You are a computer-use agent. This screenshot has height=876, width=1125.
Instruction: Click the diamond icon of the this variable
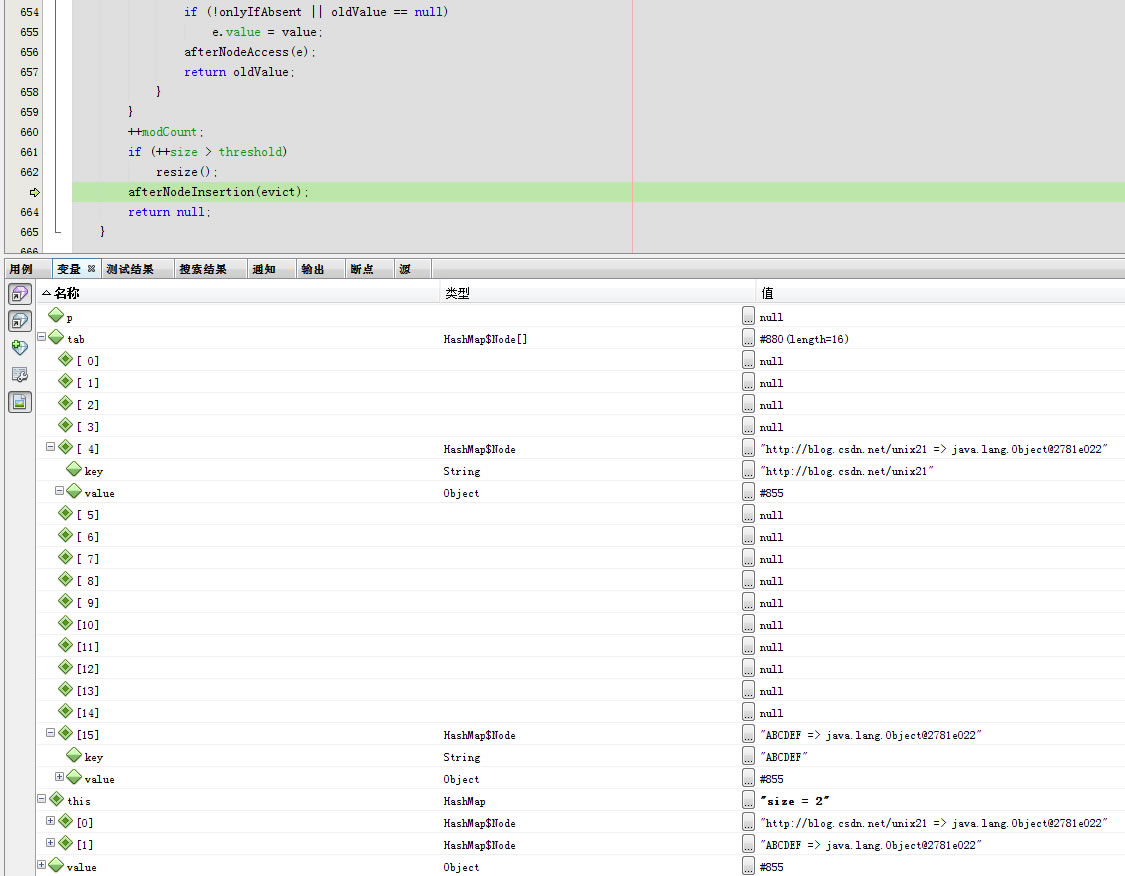coord(56,799)
